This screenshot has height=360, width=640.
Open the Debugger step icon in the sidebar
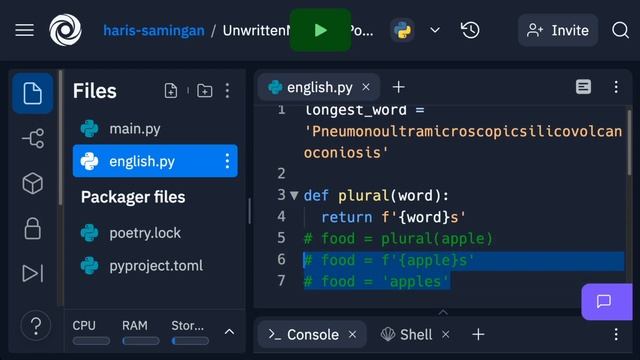(x=33, y=273)
